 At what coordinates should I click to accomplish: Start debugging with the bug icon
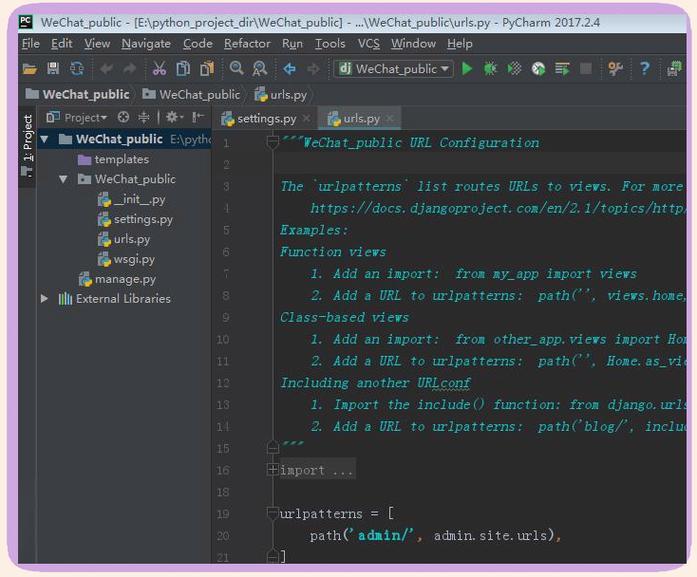[490, 68]
